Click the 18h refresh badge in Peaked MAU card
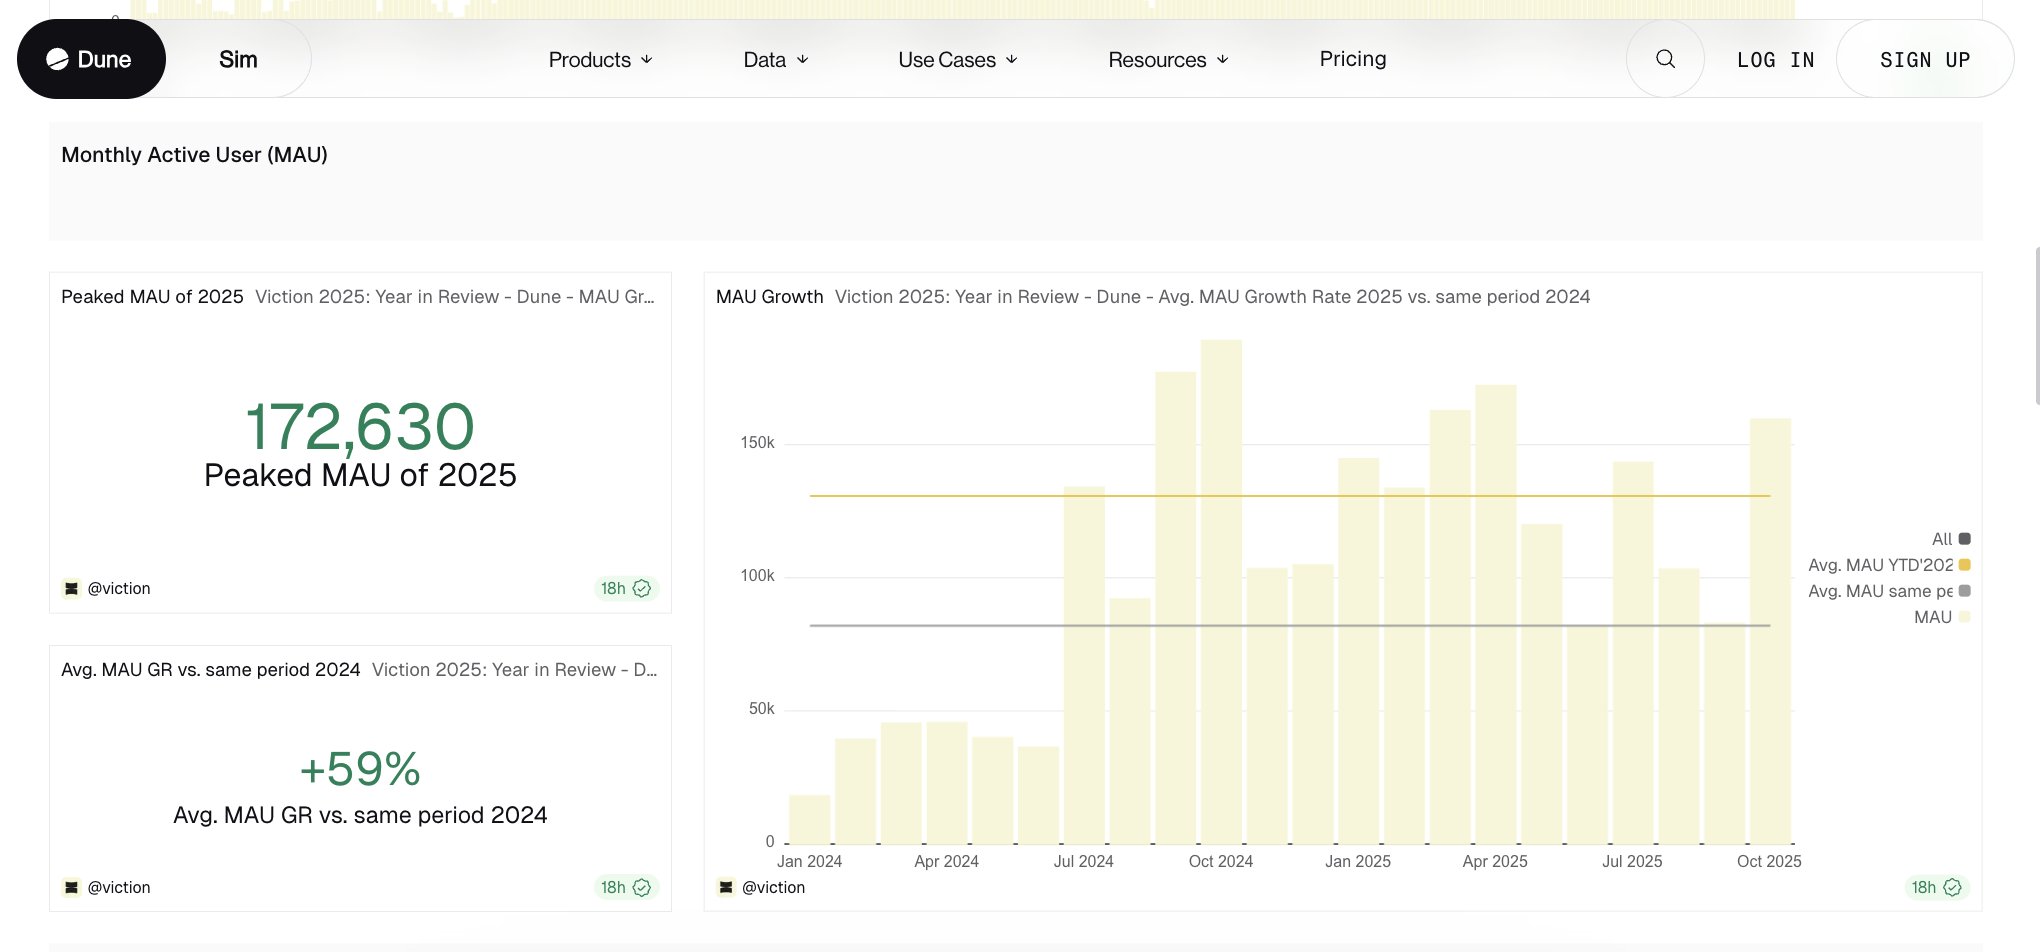 click(625, 588)
